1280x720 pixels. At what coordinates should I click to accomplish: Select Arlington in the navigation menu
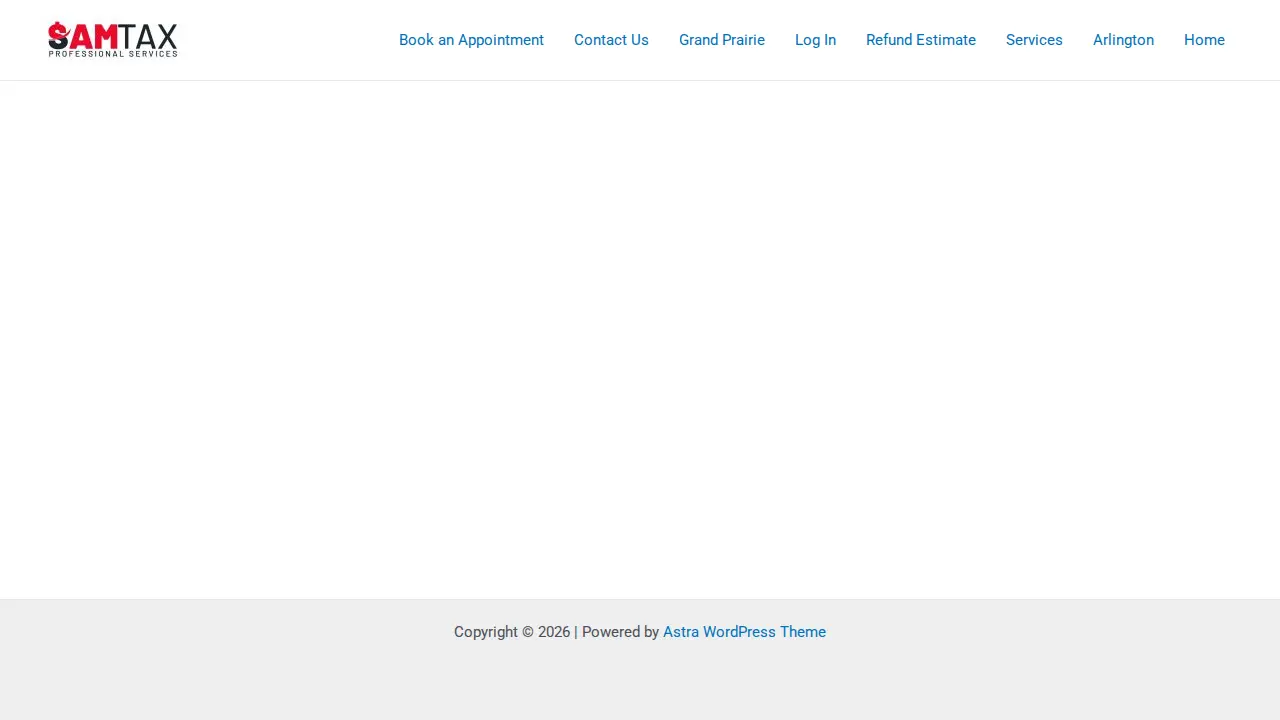[1123, 40]
